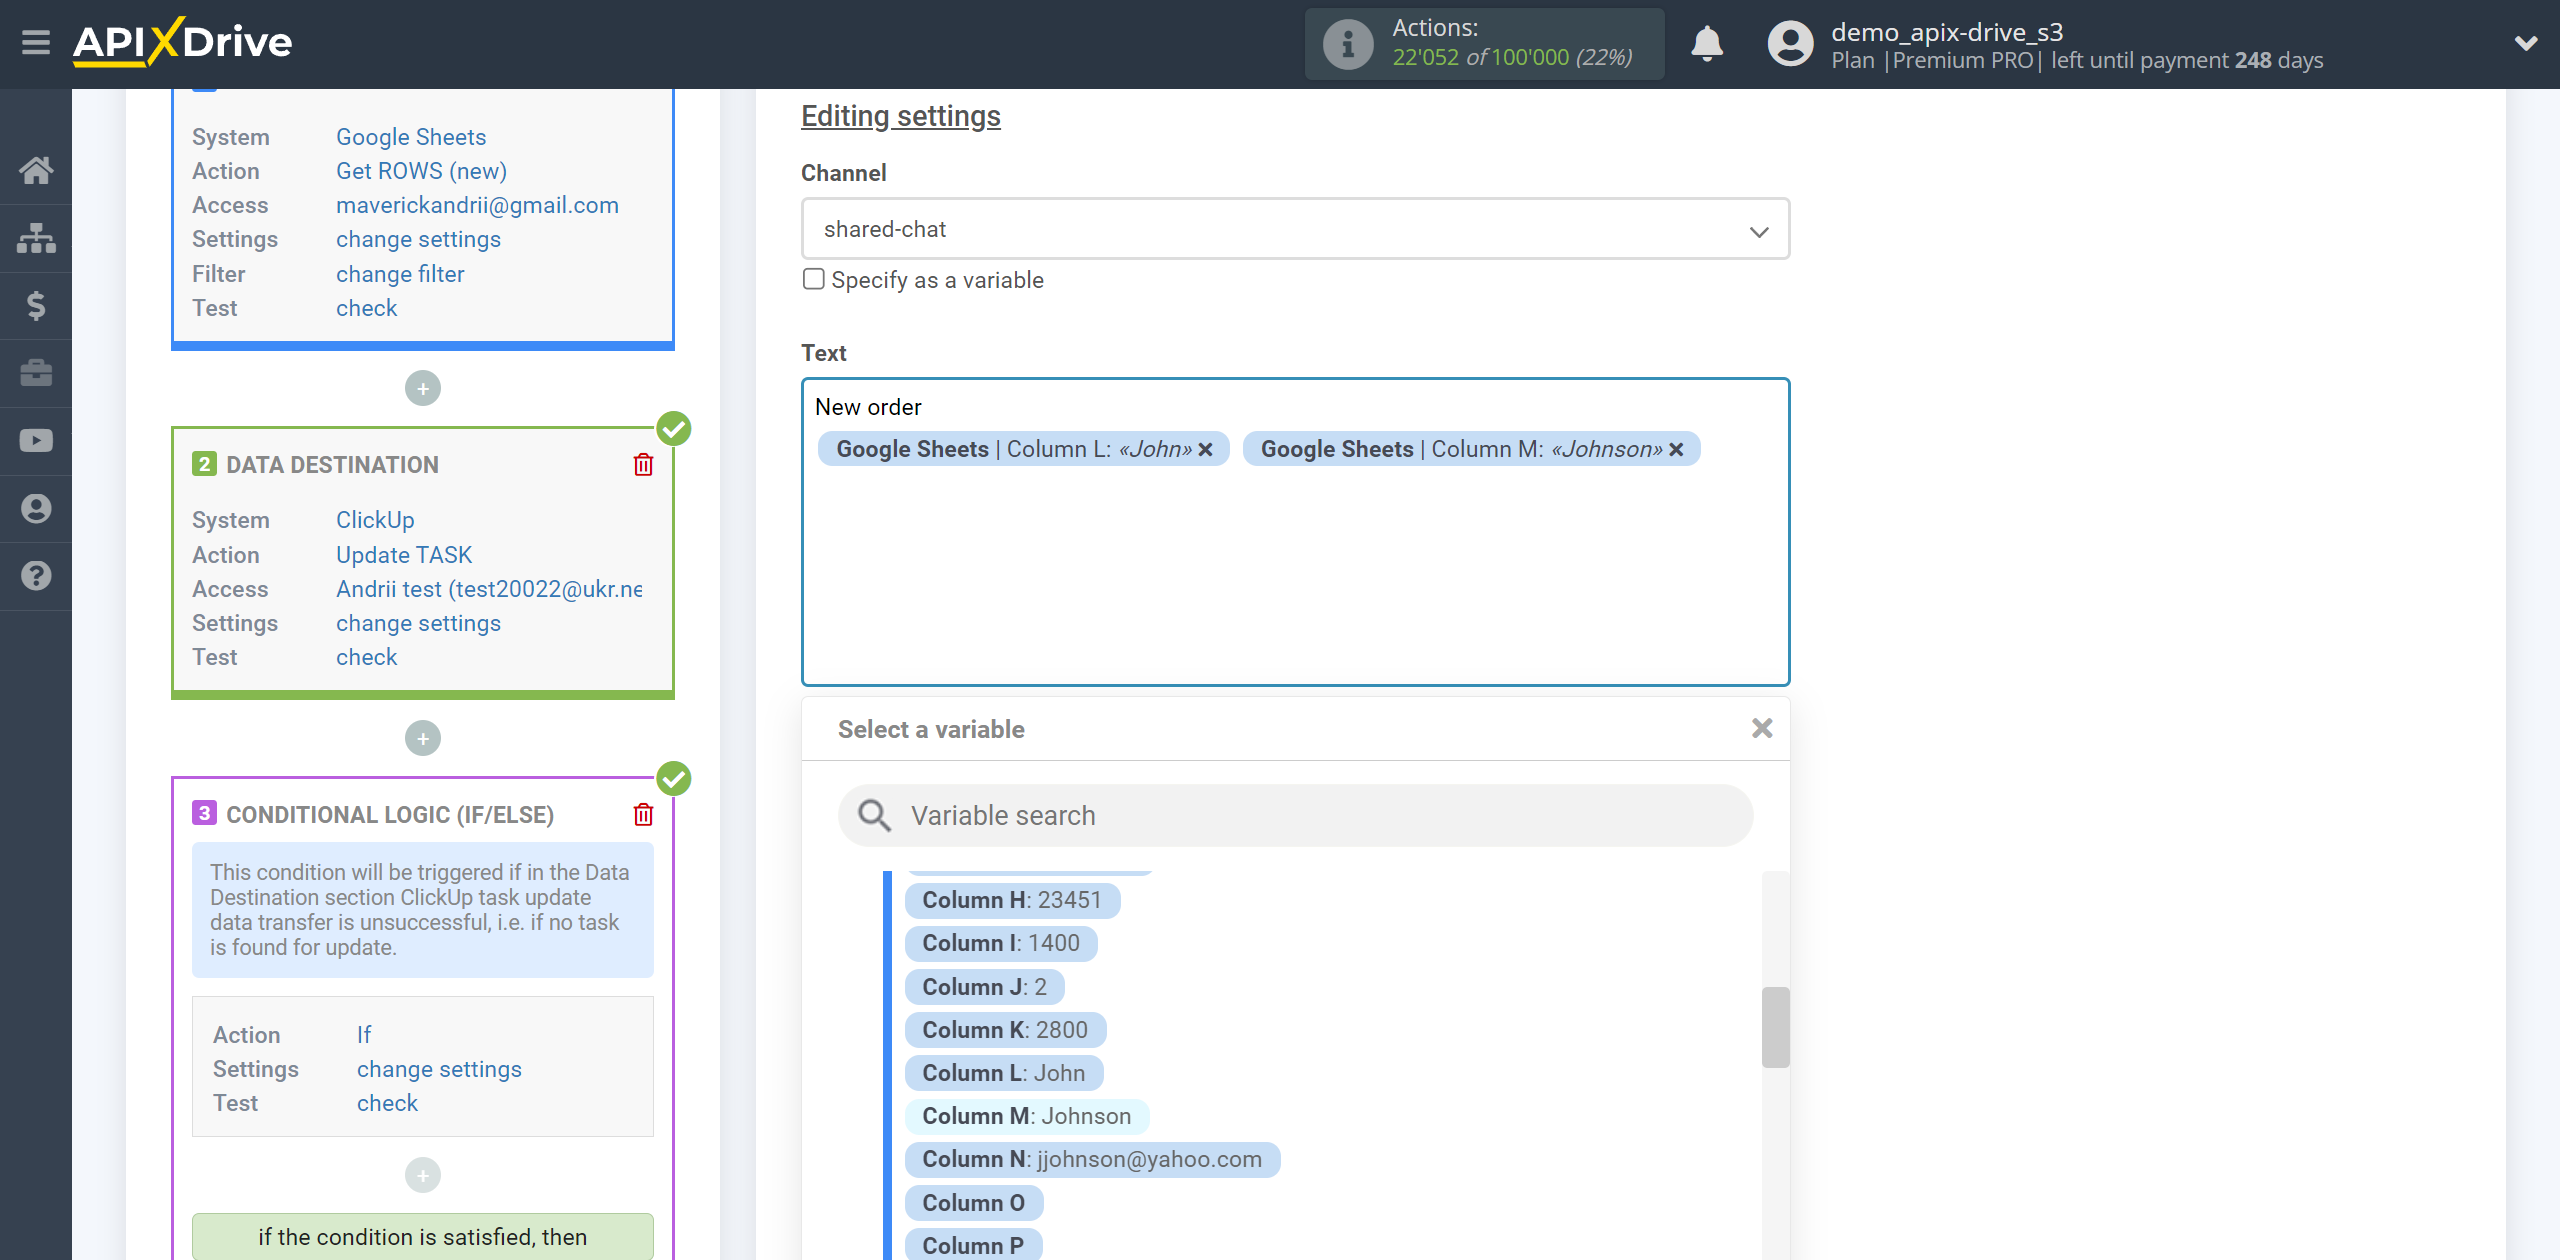The image size is (2560, 1260).
Task: Check the Column O variable option
Action: (973, 1203)
